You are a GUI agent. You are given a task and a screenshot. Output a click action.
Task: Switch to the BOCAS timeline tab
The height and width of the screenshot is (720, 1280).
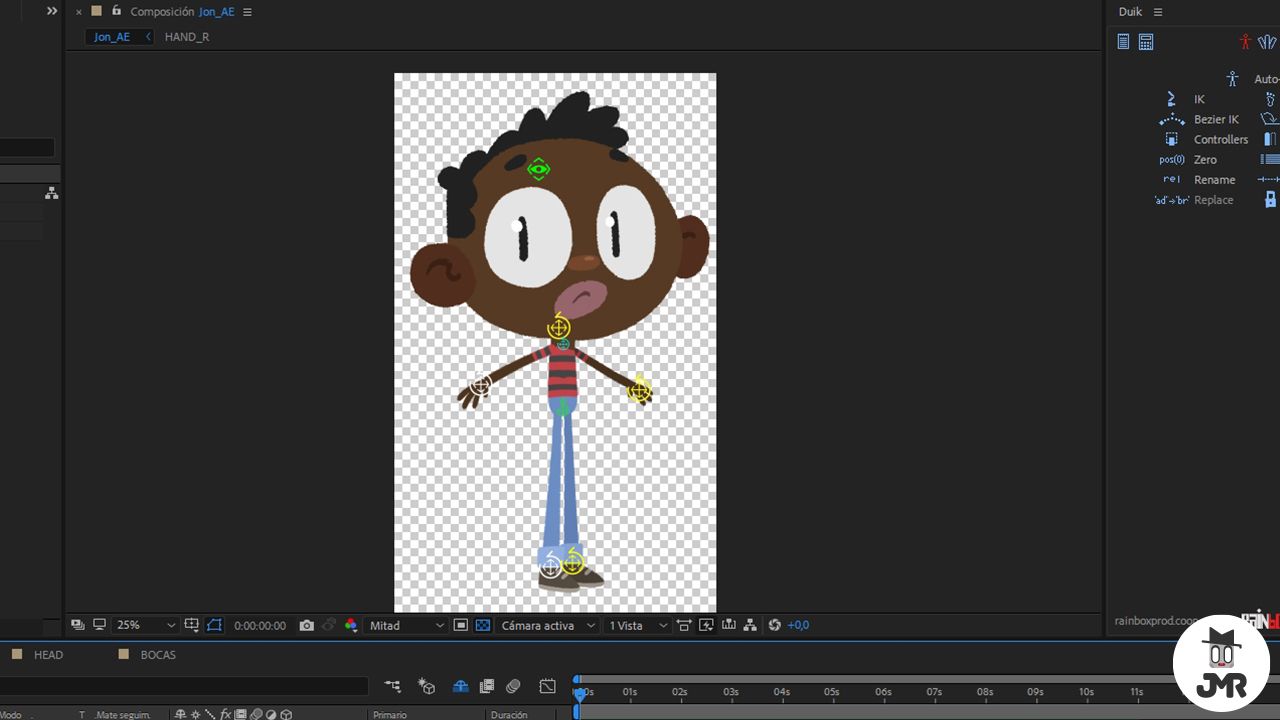click(x=158, y=655)
